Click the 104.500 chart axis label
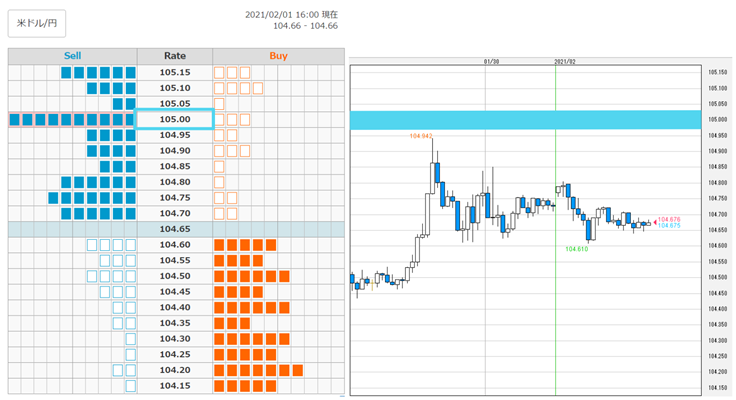Viewport: 736px width, 400px height. (x=717, y=277)
